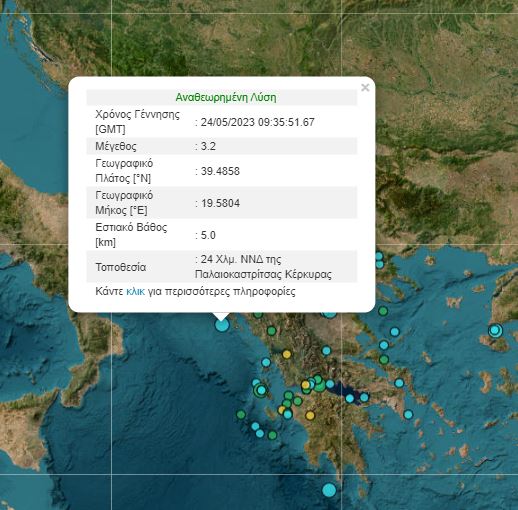Select the large cyan marker beneath the popup pointer
Viewport: 518px width, 510px height.
point(222,324)
